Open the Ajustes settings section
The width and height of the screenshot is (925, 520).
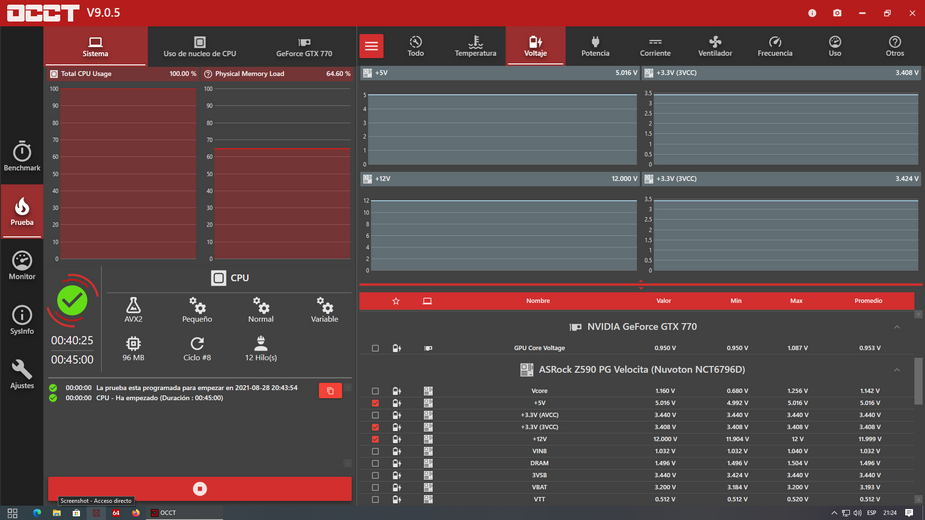tap(22, 374)
